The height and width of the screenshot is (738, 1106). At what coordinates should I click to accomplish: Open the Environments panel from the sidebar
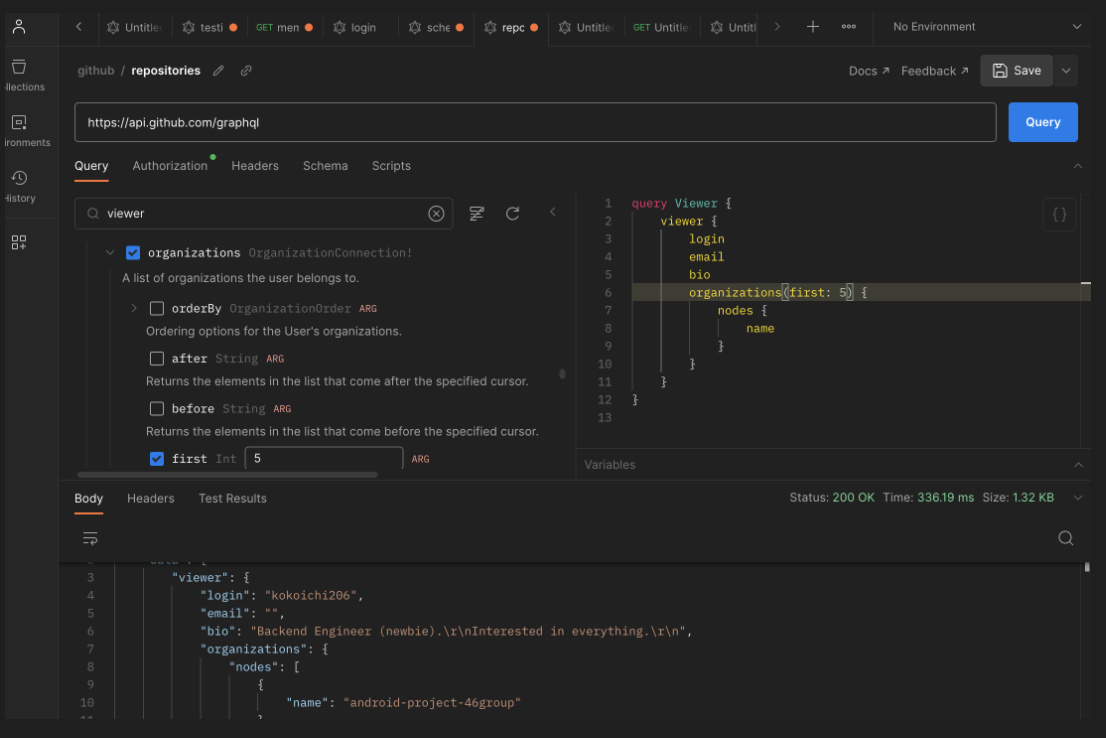coord(20,122)
